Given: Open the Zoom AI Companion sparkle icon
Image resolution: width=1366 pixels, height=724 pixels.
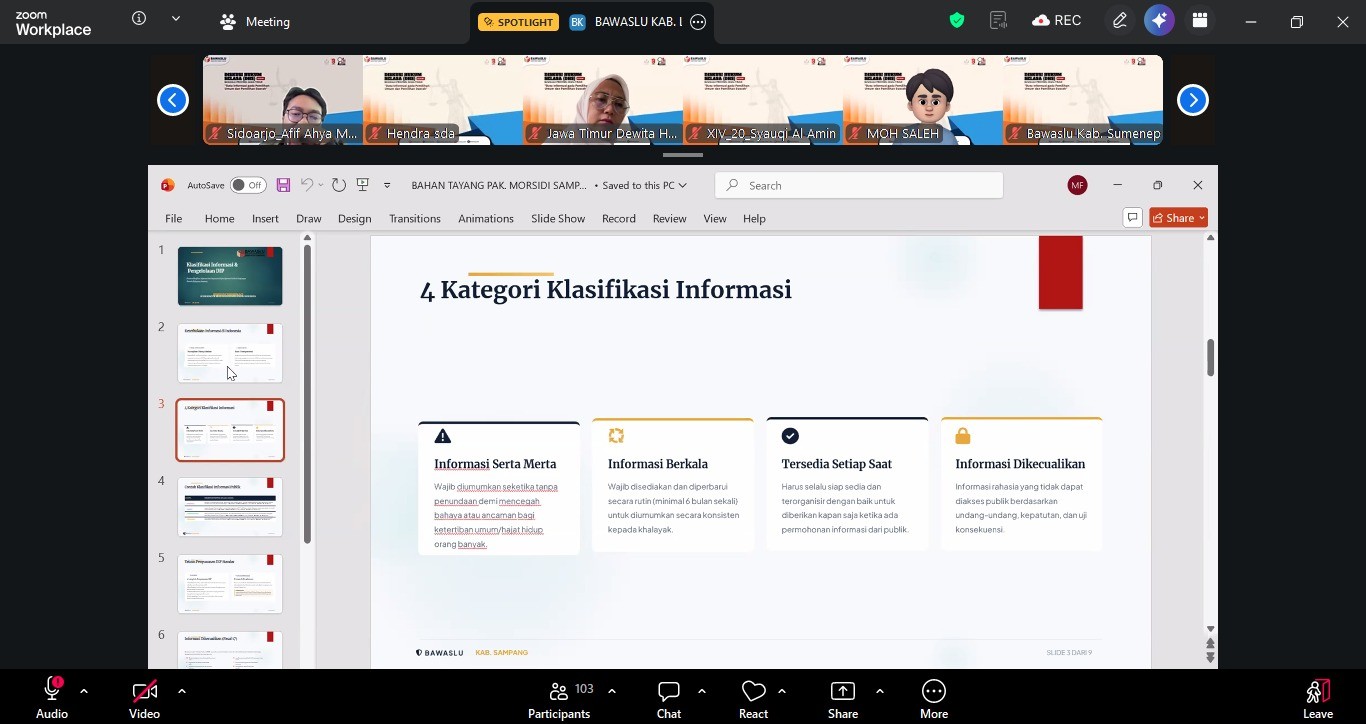Looking at the screenshot, I should [1159, 21].
